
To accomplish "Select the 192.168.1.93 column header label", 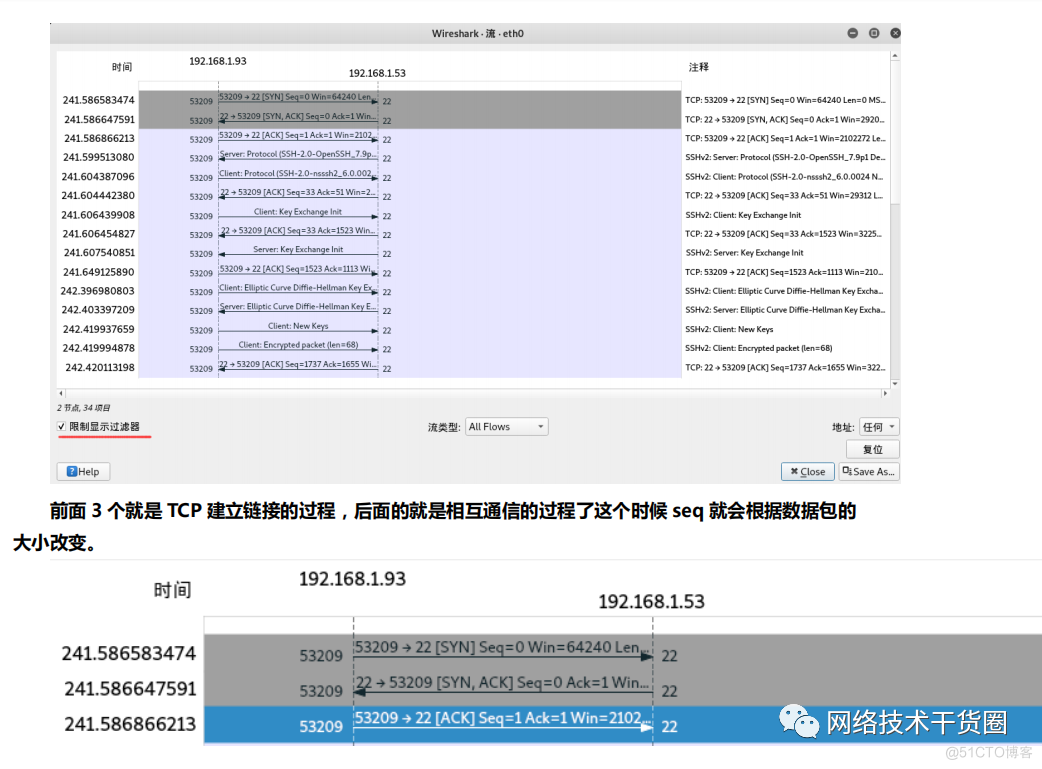I will (x=218, y=60).
